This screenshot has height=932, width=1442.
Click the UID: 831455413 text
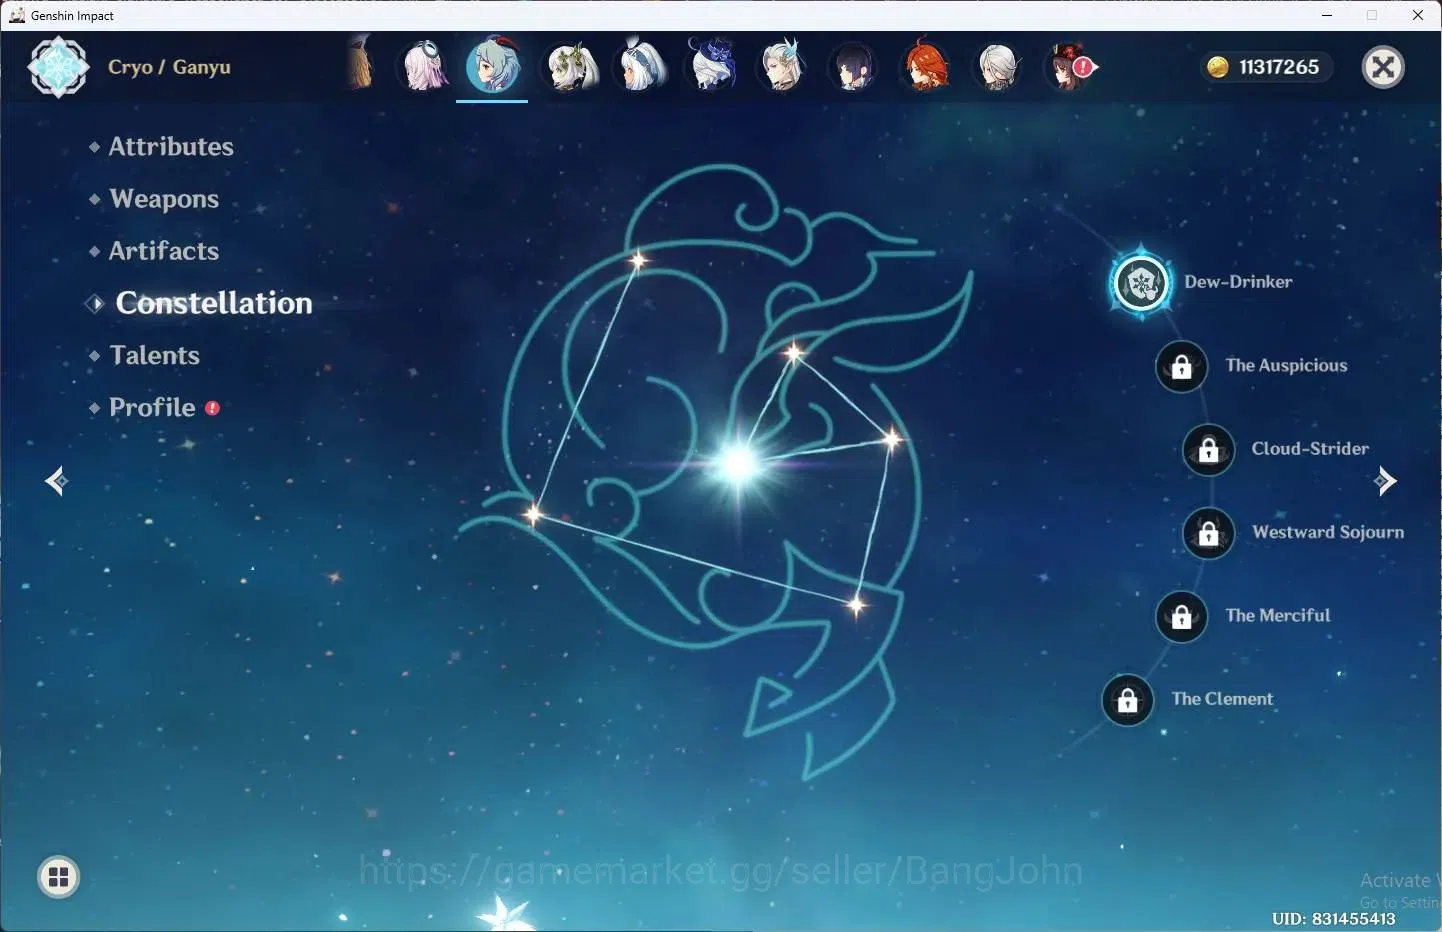click(x=1333, y=918)
